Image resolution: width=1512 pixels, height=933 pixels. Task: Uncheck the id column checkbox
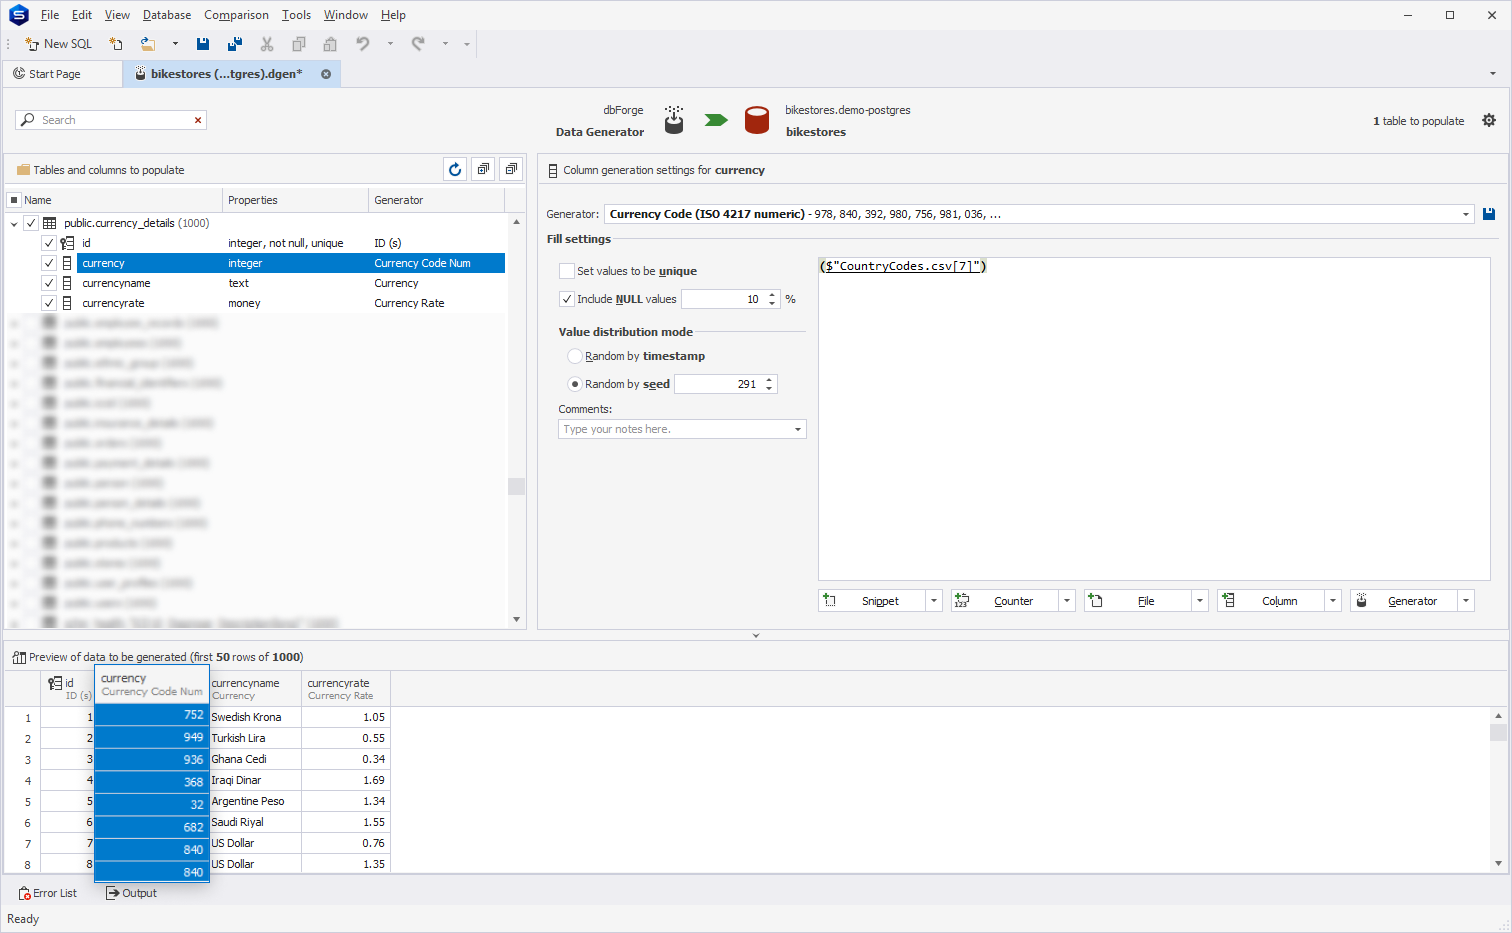point(48,243)
